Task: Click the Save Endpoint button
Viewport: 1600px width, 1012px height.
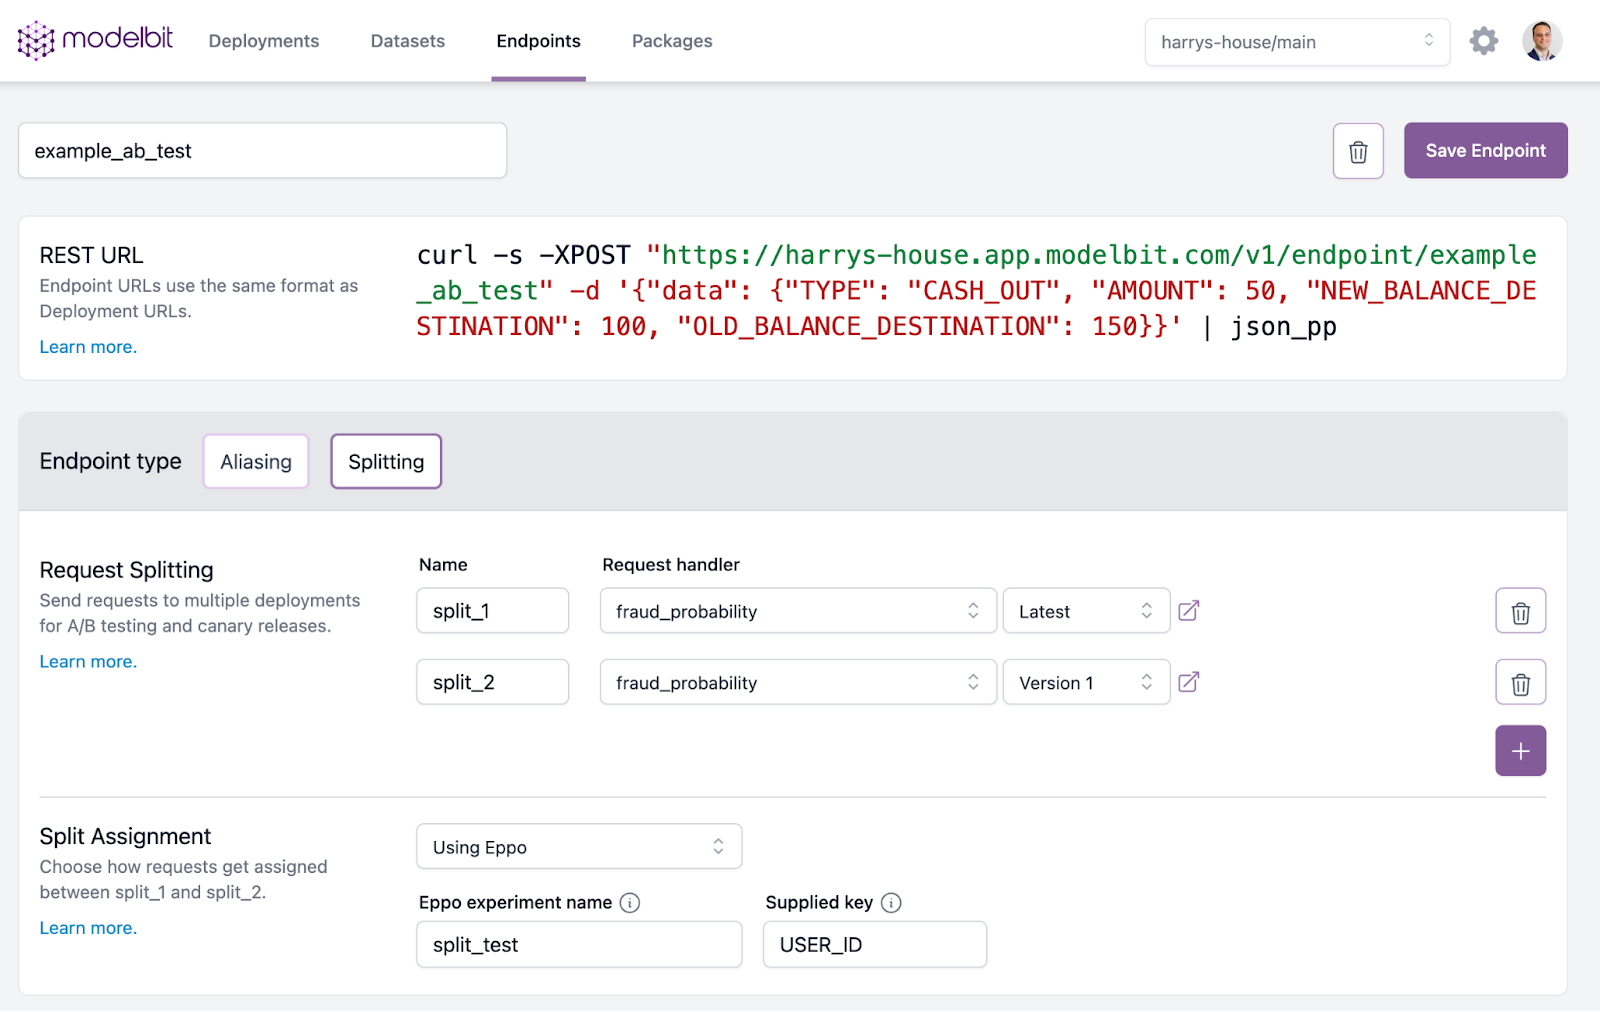Action: coord(1485,151)
